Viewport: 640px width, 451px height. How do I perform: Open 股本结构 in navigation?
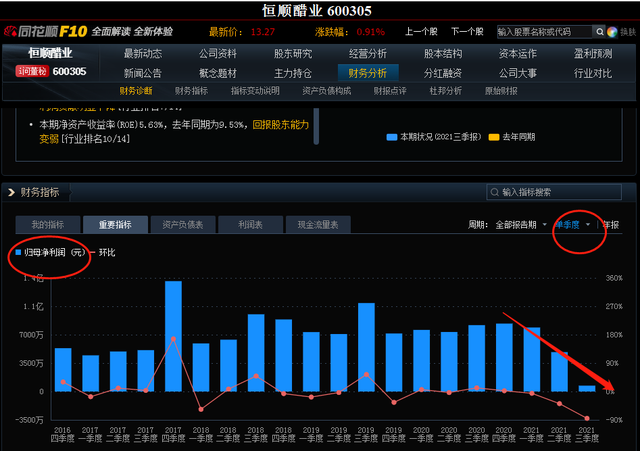(443, 53)
